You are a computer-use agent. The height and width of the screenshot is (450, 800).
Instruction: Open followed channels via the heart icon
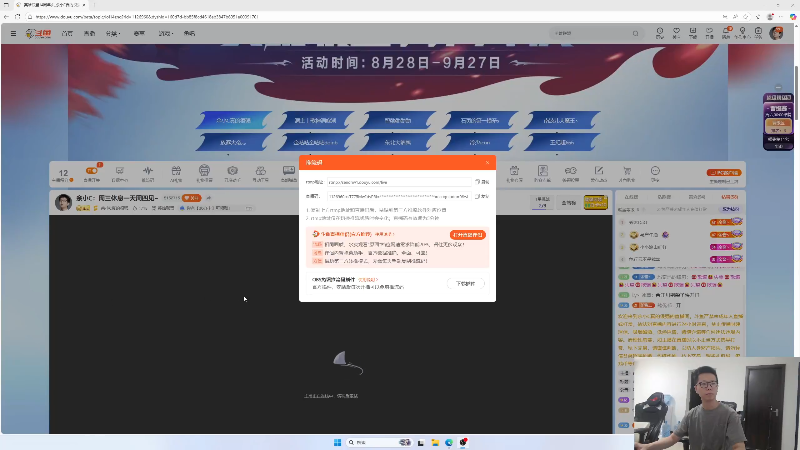coord(677,33)
